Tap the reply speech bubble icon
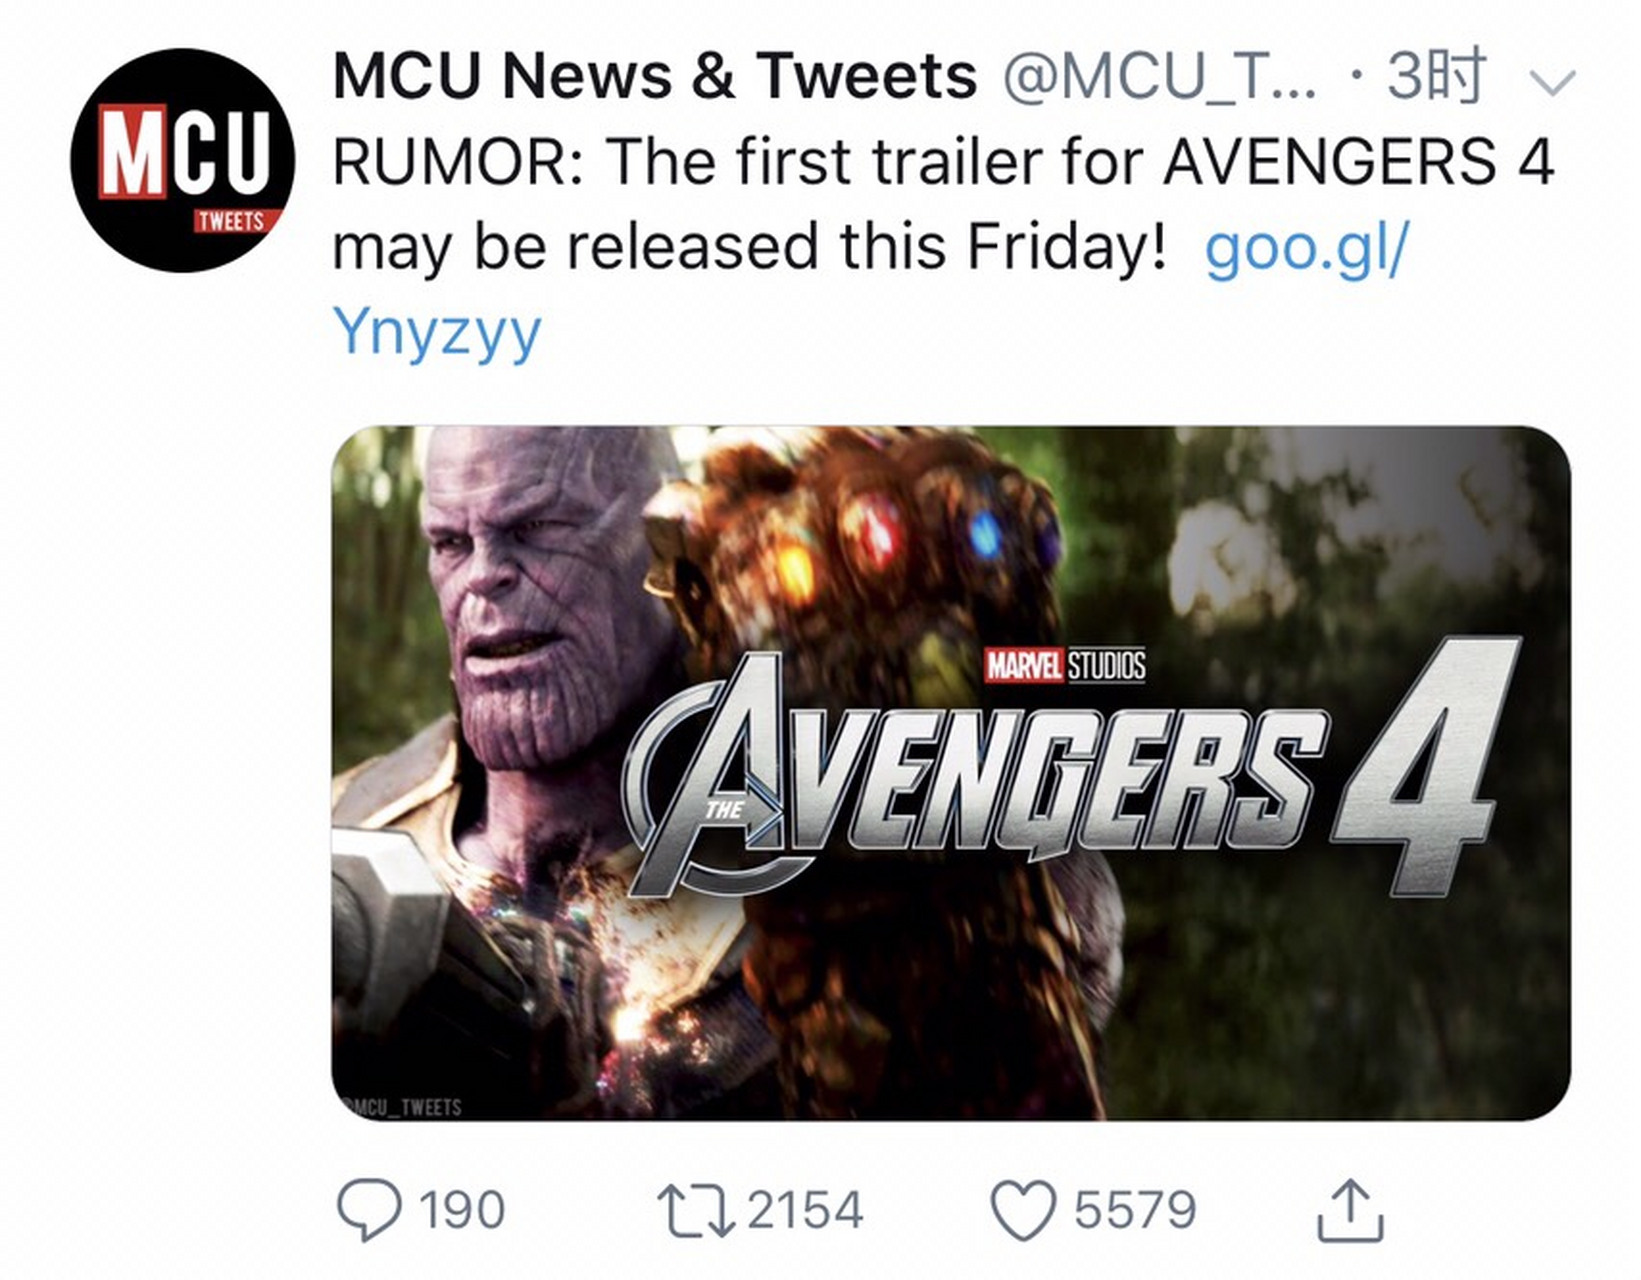Screen dimensions: 1641x1280 pyautogui.click(x=369, y=1210)
